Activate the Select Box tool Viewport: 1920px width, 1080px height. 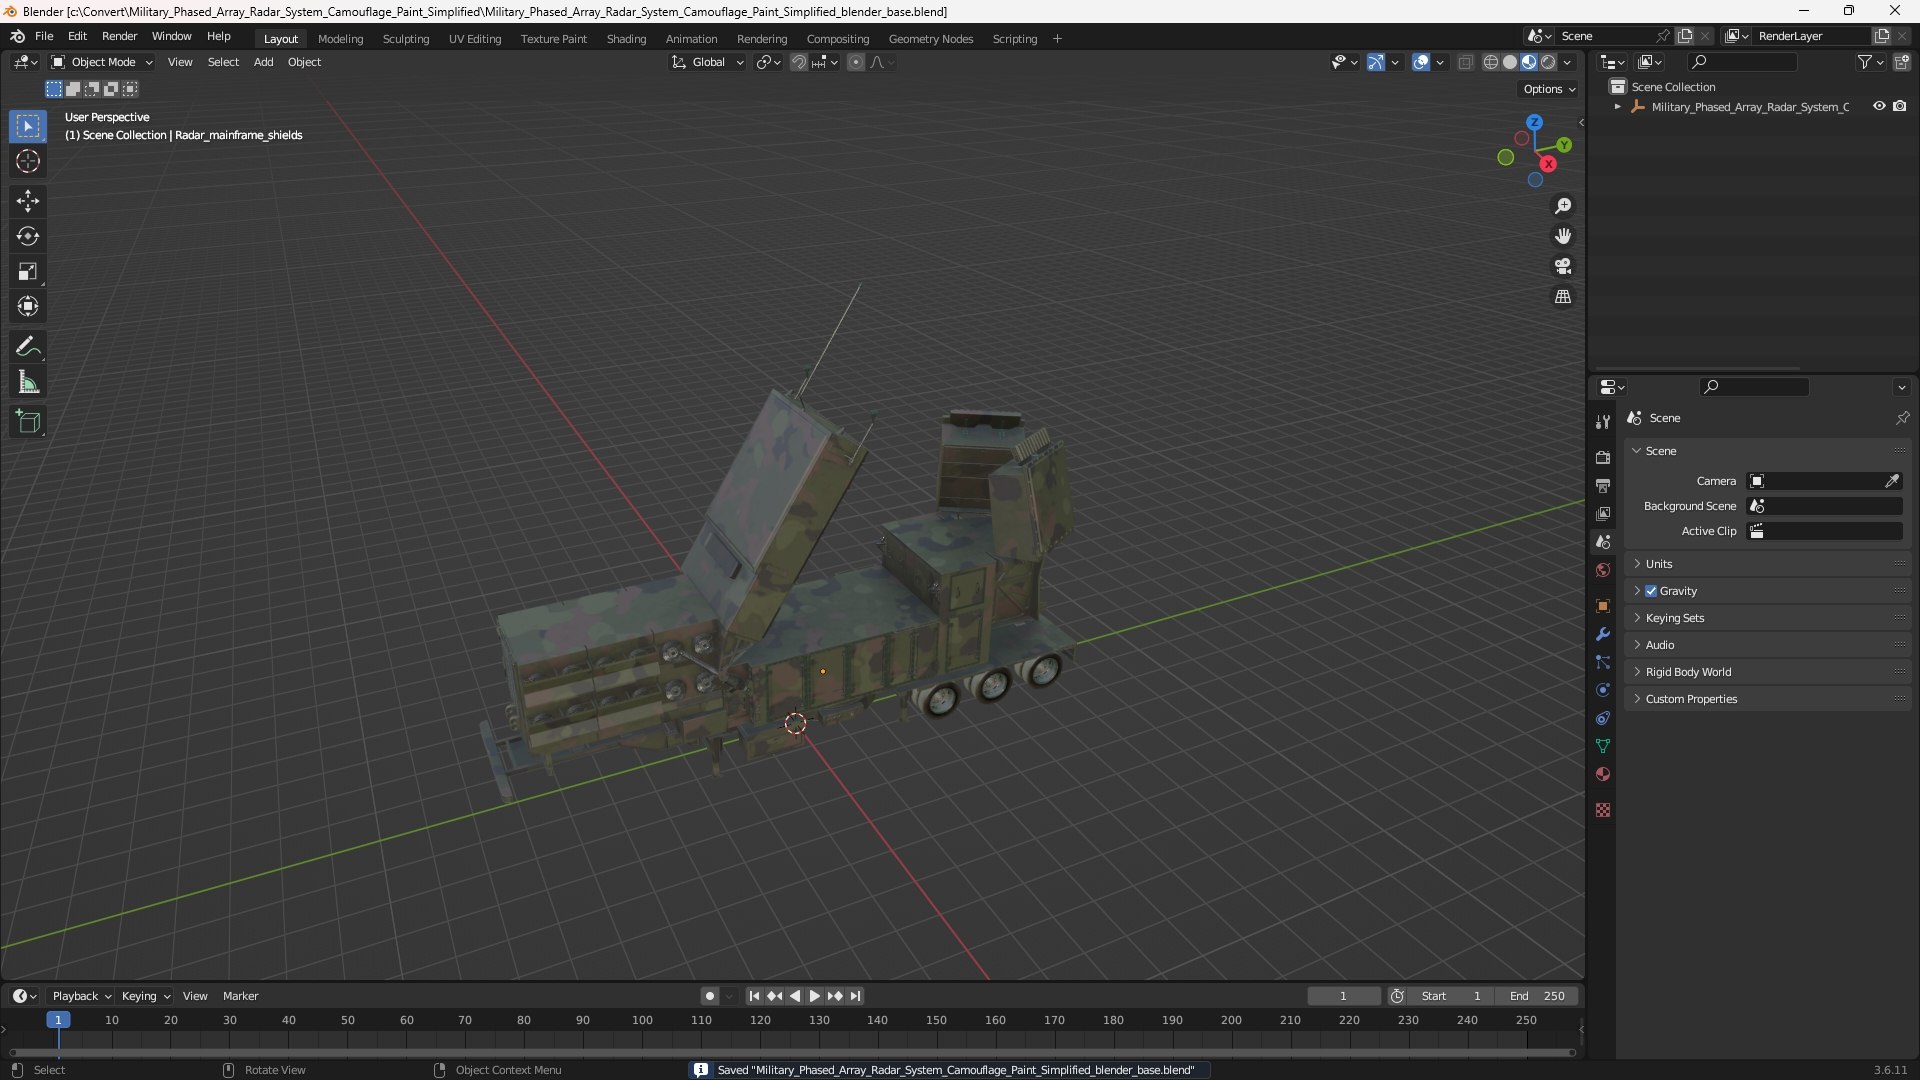click(x=28, y=127)
